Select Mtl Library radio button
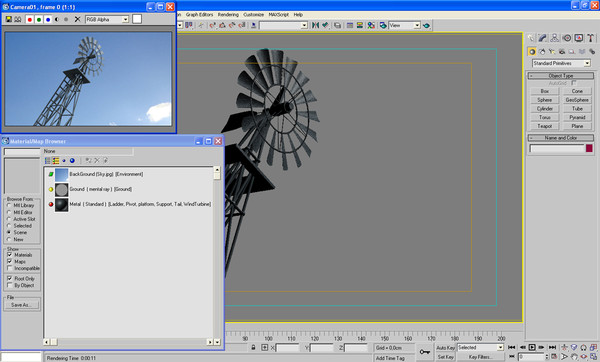The width and height of the screenshot is (600, 362). pyautogui.click(x=9, y=205)
